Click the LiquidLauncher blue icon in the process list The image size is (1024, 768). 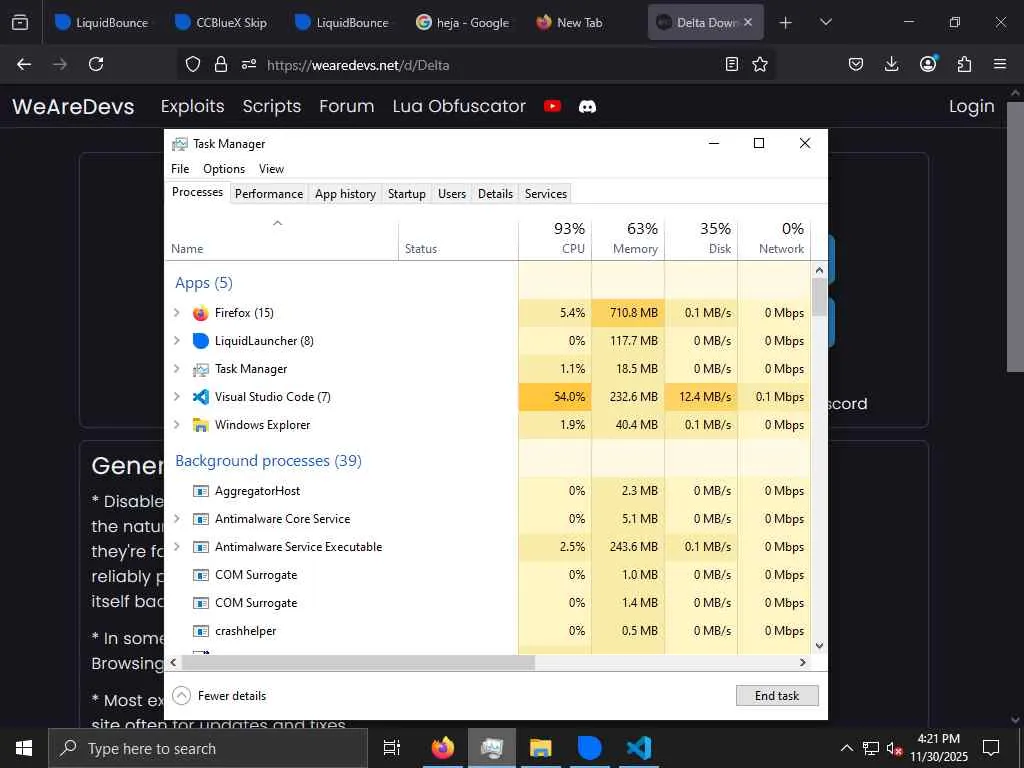[200, 341]
